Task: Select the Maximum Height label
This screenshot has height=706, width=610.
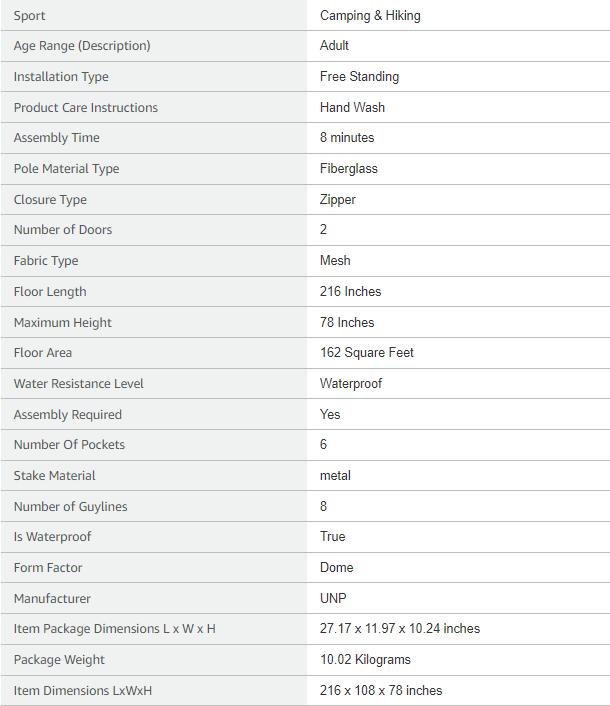Action: pos(62,322)
